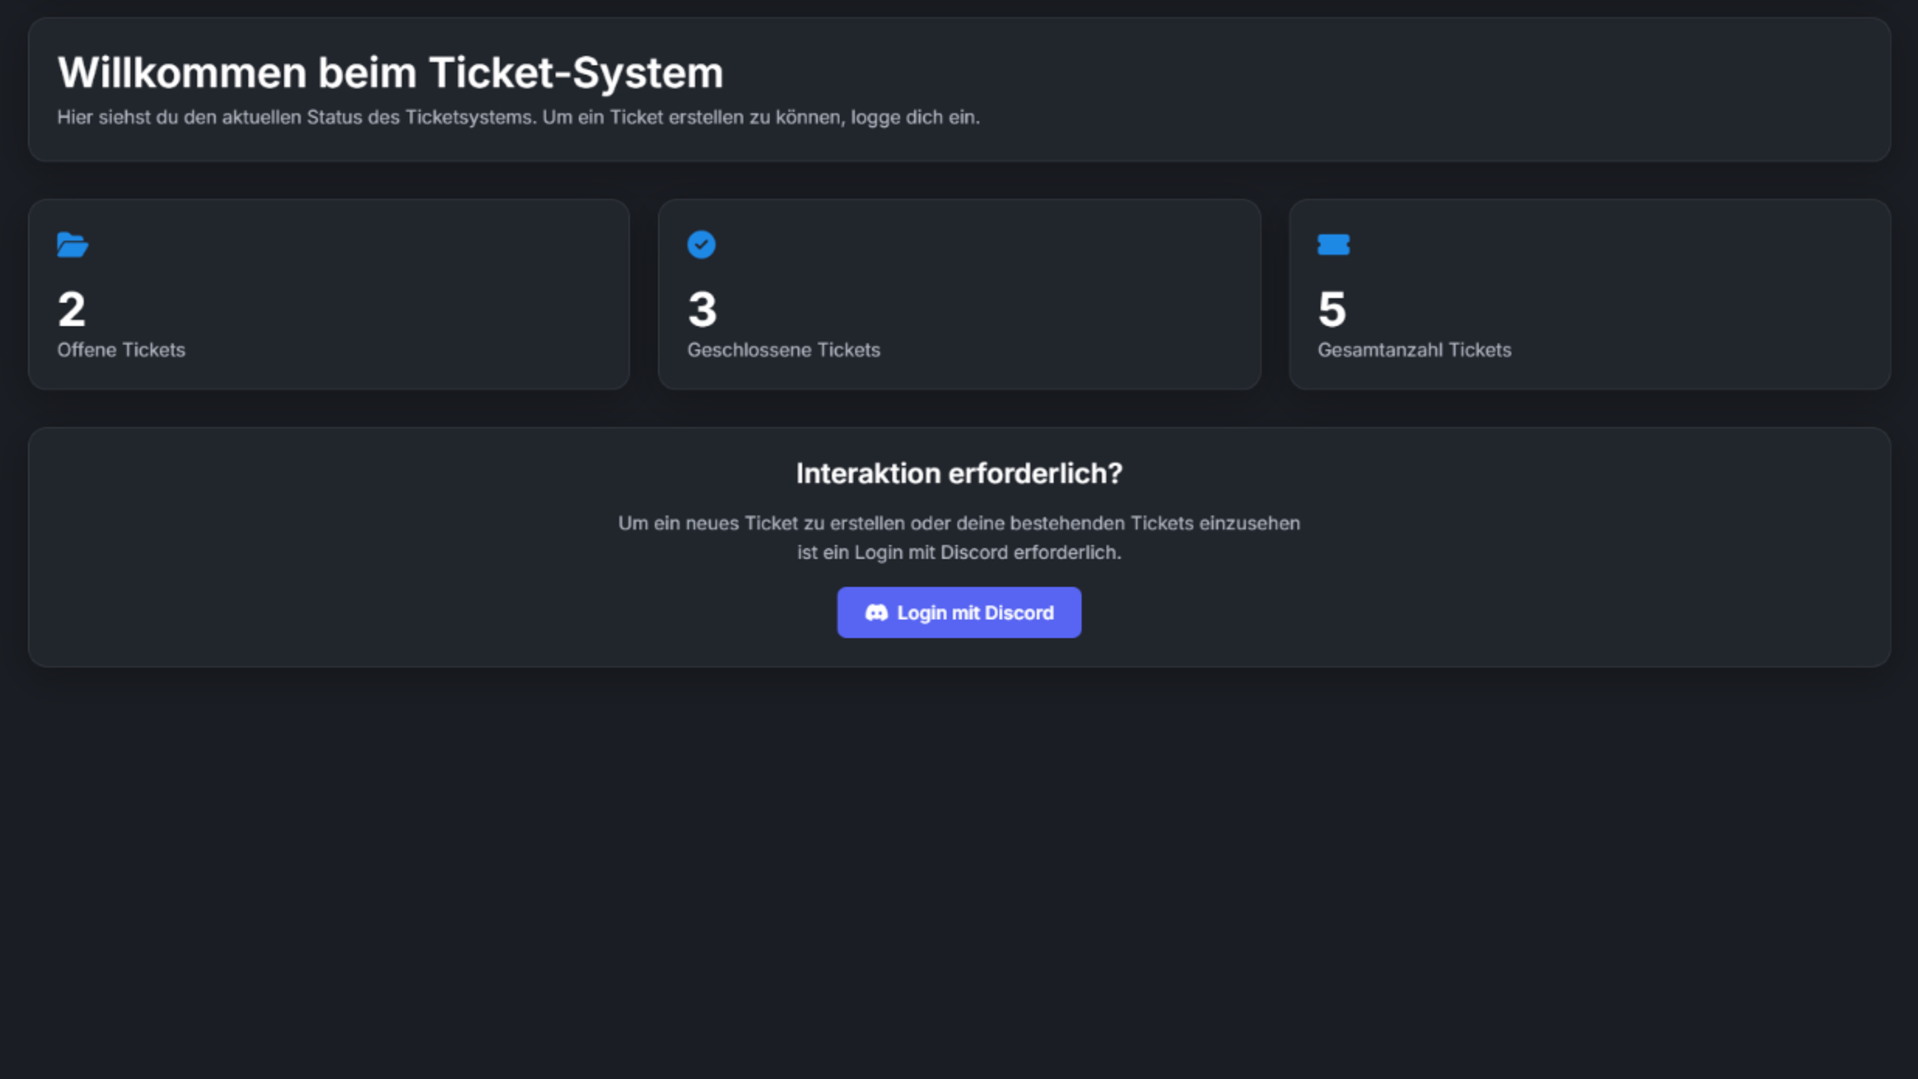The width and height of the screenshot is (1918, 1079).
Task: Click the Discord logo in the login button
Action: [876, 613]
